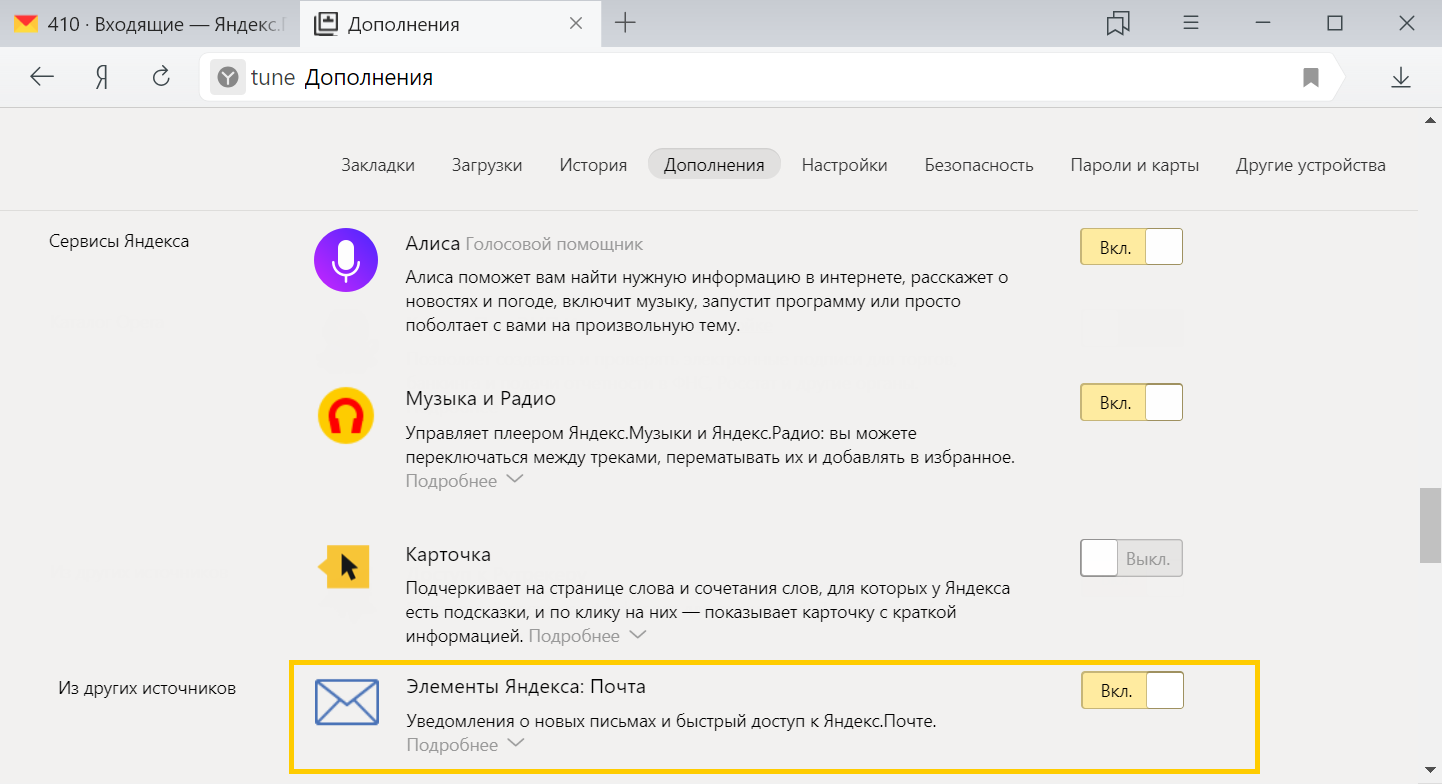Screen dimensions: 1442x784
Task: Open downloads with the arrow icon
Action: (1401, 77)
